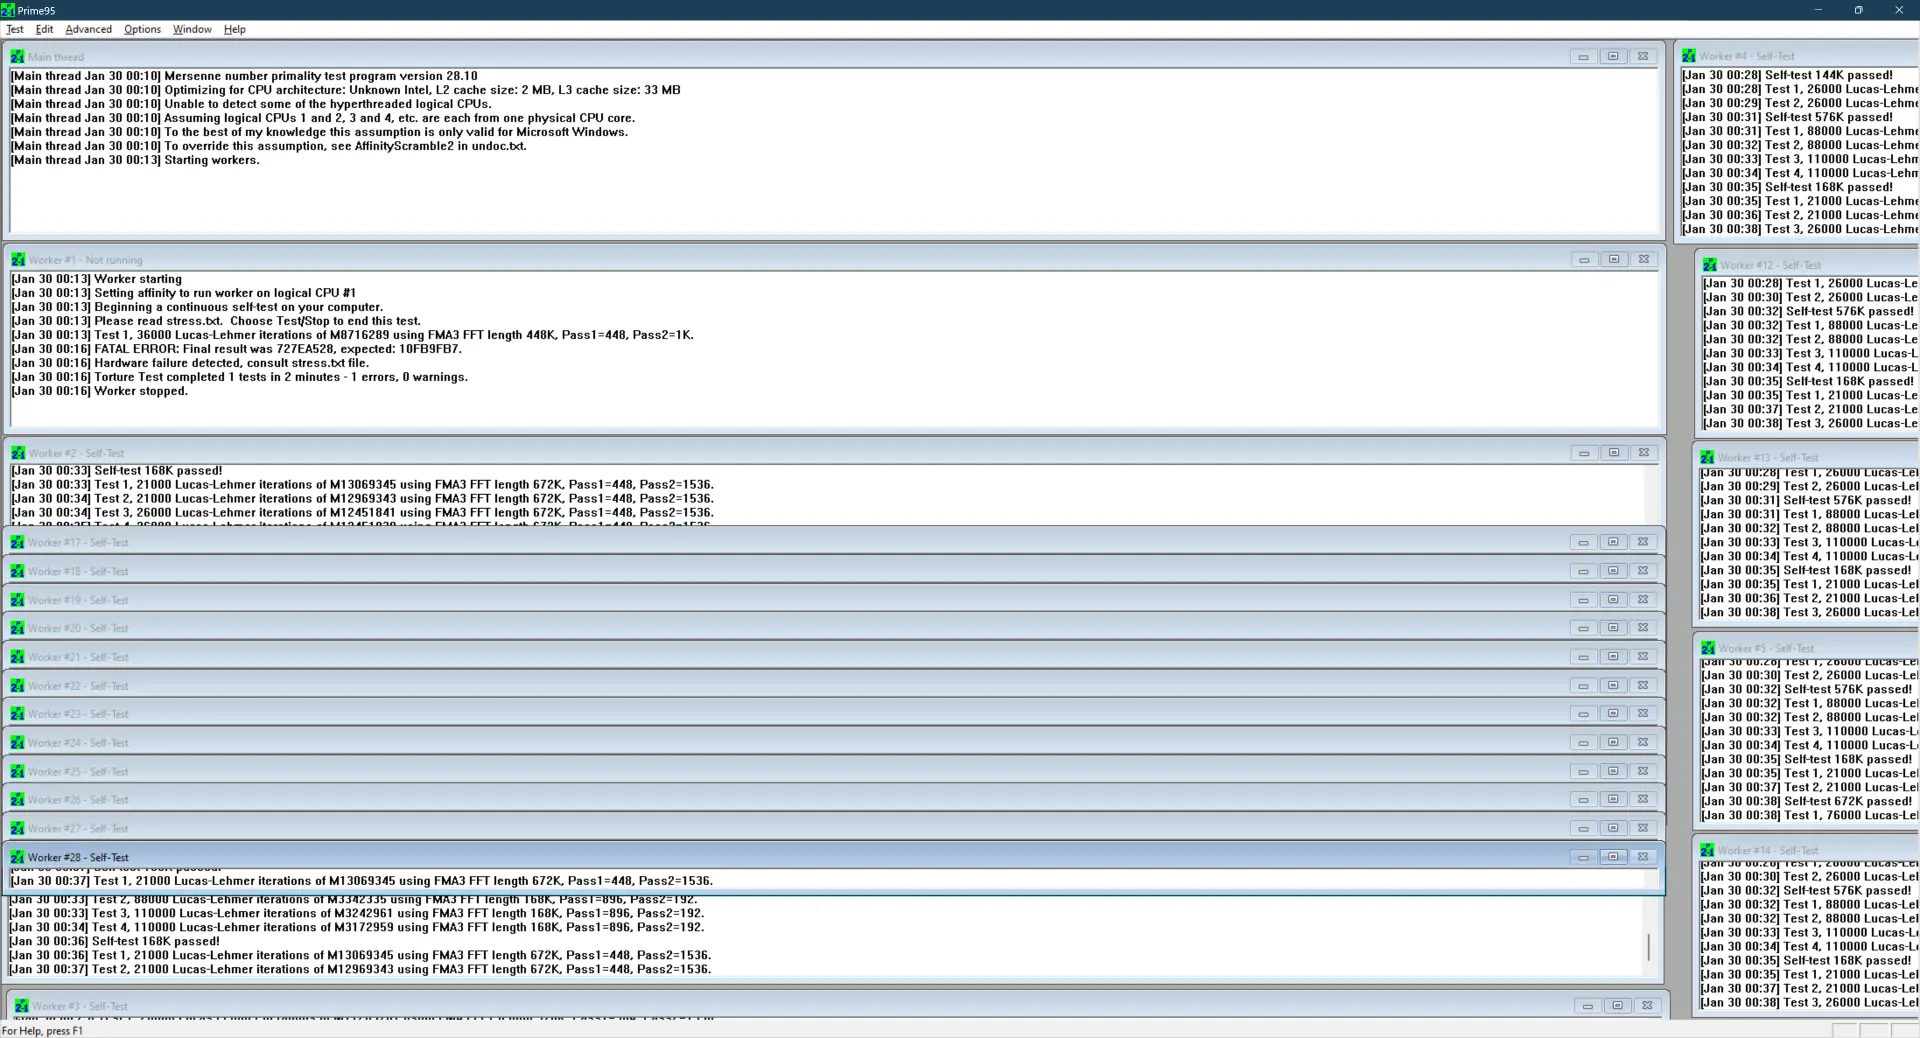The height and width of the screenshot is (1038, 1920).
Task: Open the Options menu
Action: (x=142, y=29)
